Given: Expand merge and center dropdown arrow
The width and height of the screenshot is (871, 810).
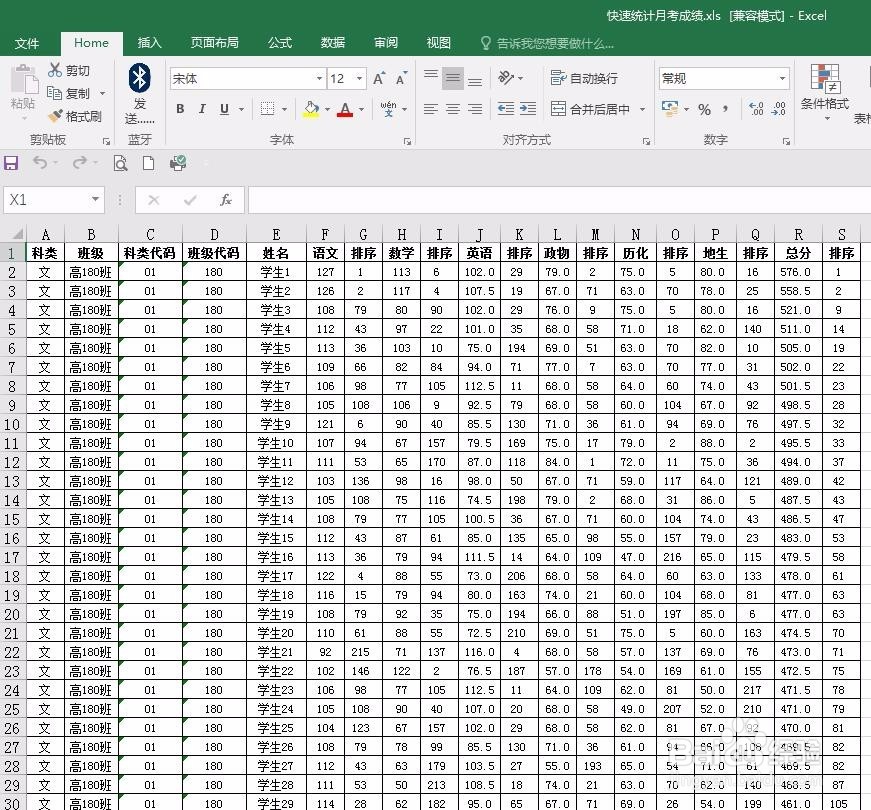Looking at the screenshot, I should (x=642, y=109).
